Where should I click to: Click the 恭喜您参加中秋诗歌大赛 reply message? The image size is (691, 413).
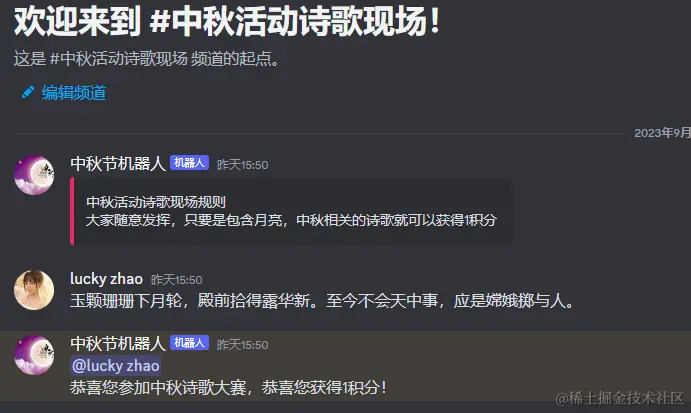click(x=228, y=387)
